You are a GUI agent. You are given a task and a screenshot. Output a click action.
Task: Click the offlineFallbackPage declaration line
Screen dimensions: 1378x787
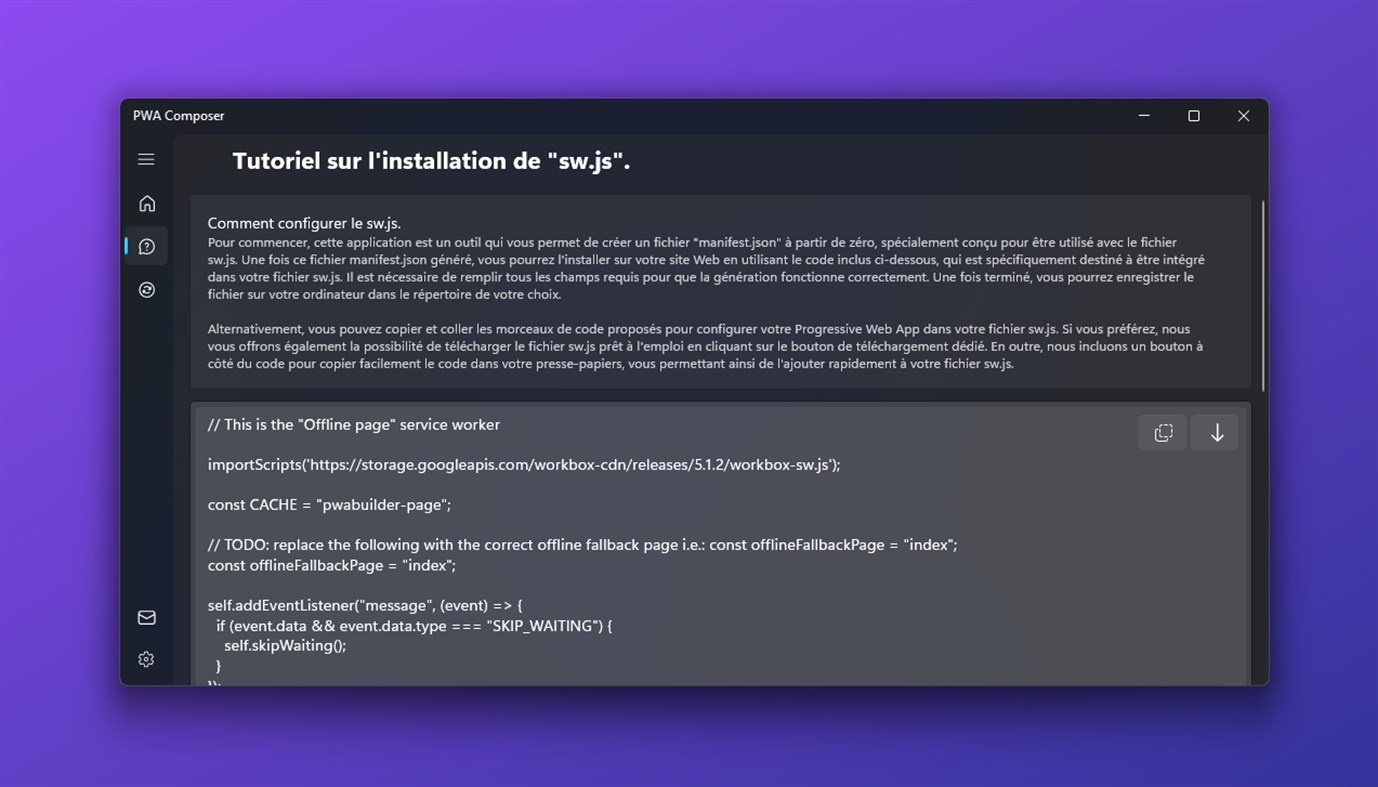coord(331,566)
